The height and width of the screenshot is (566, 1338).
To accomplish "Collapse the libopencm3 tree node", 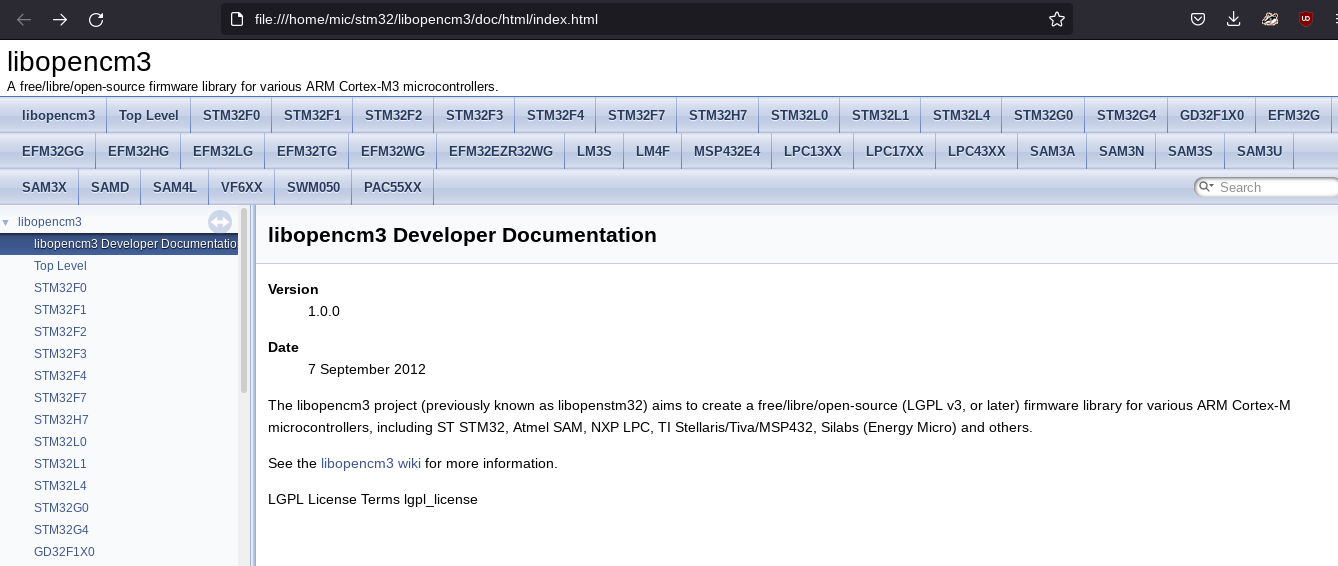I will pos(6,222).
